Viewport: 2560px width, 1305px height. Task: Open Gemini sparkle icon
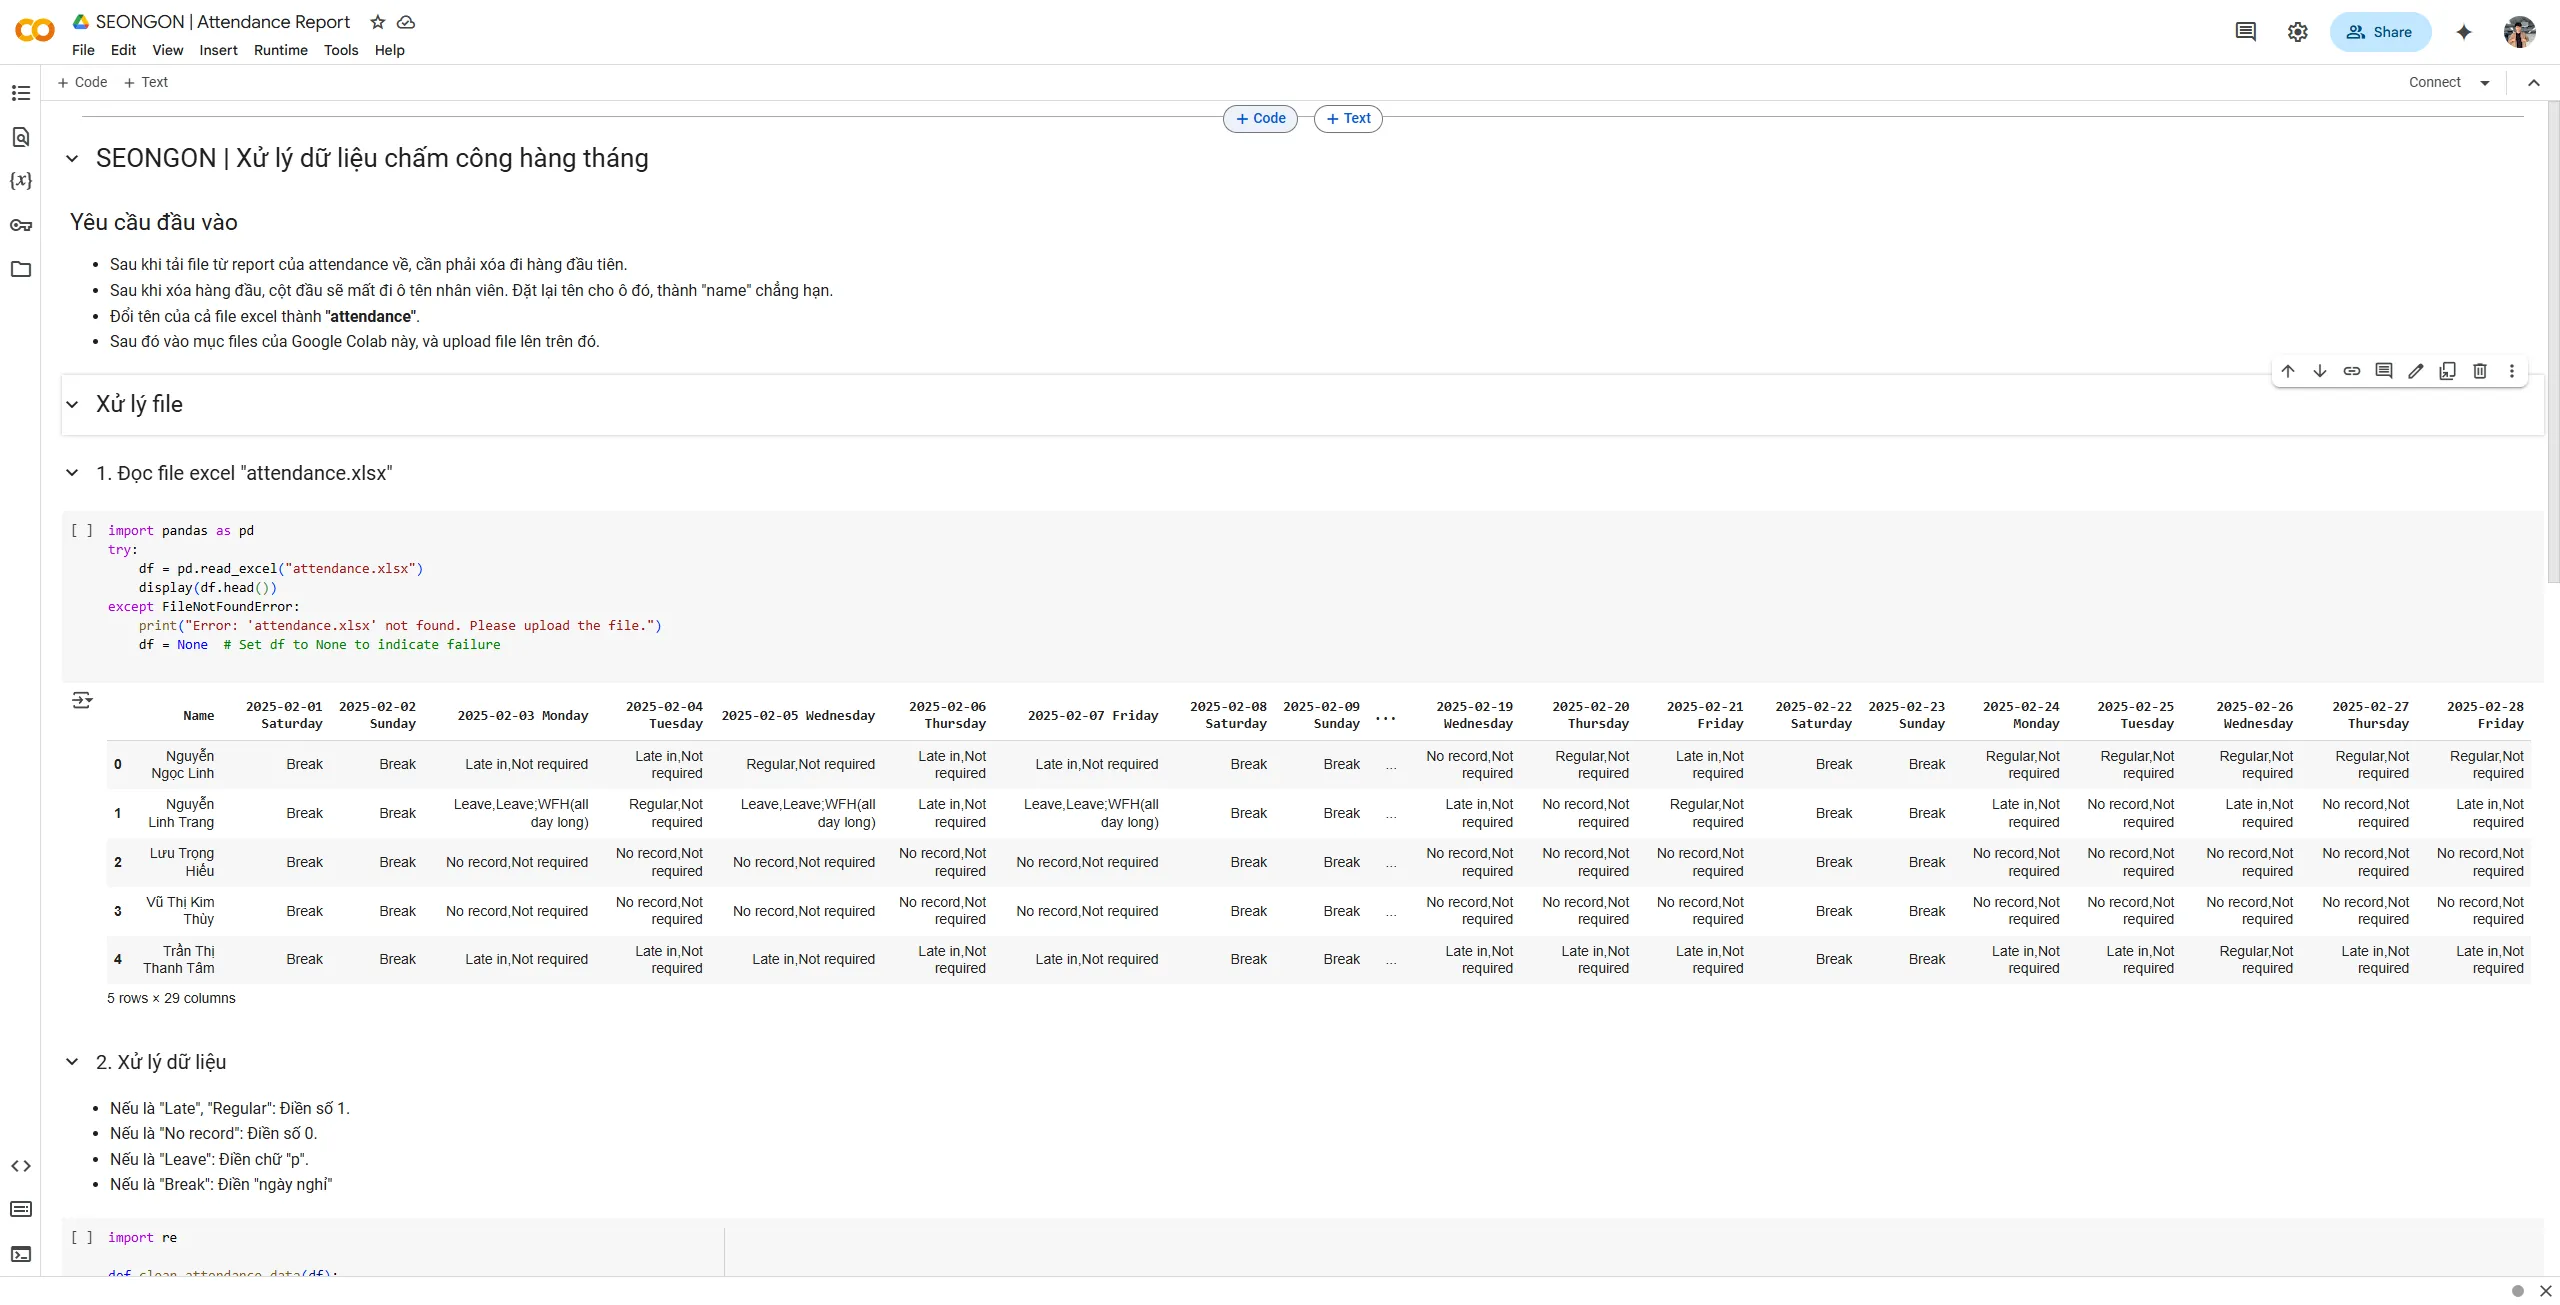click(x=2464, y=32)
